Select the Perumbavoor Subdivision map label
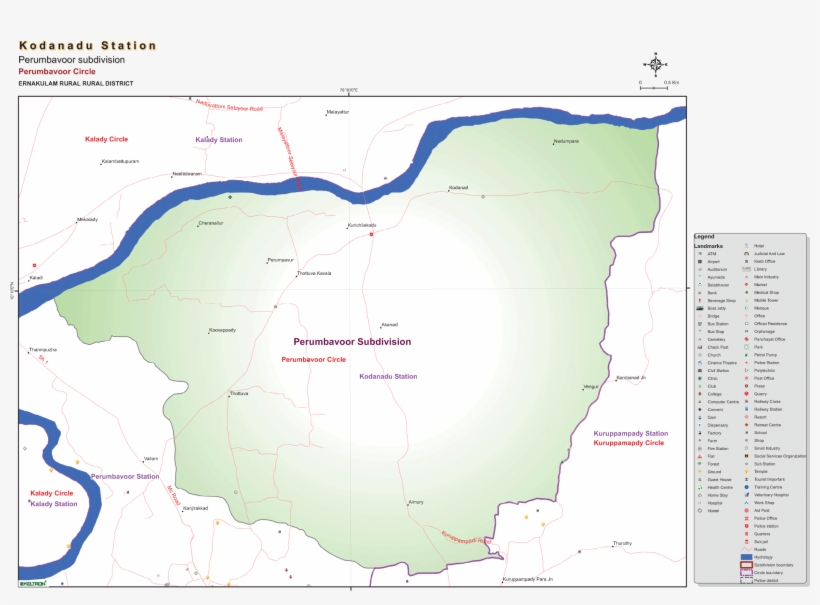820x605 pixels. point(351,341)
